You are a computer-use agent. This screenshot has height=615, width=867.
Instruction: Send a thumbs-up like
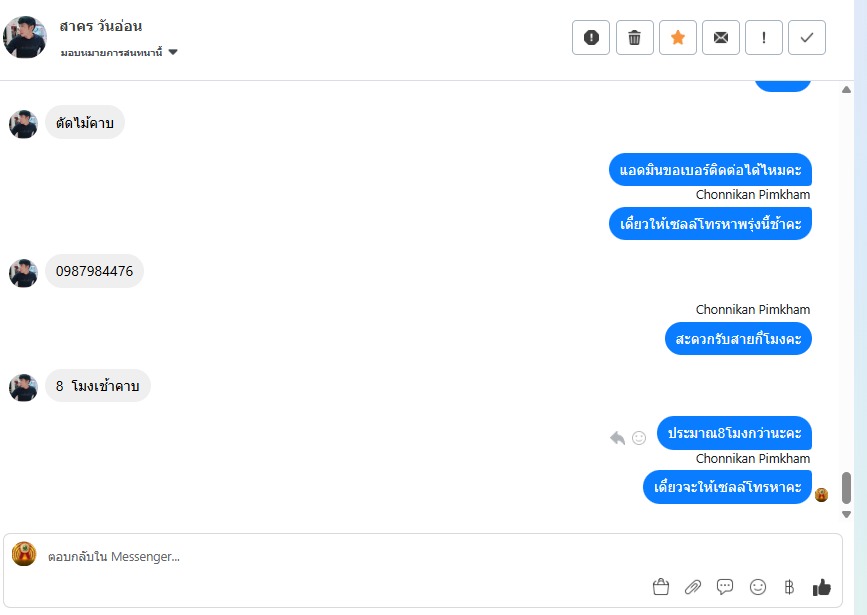(x=822, y=587)
